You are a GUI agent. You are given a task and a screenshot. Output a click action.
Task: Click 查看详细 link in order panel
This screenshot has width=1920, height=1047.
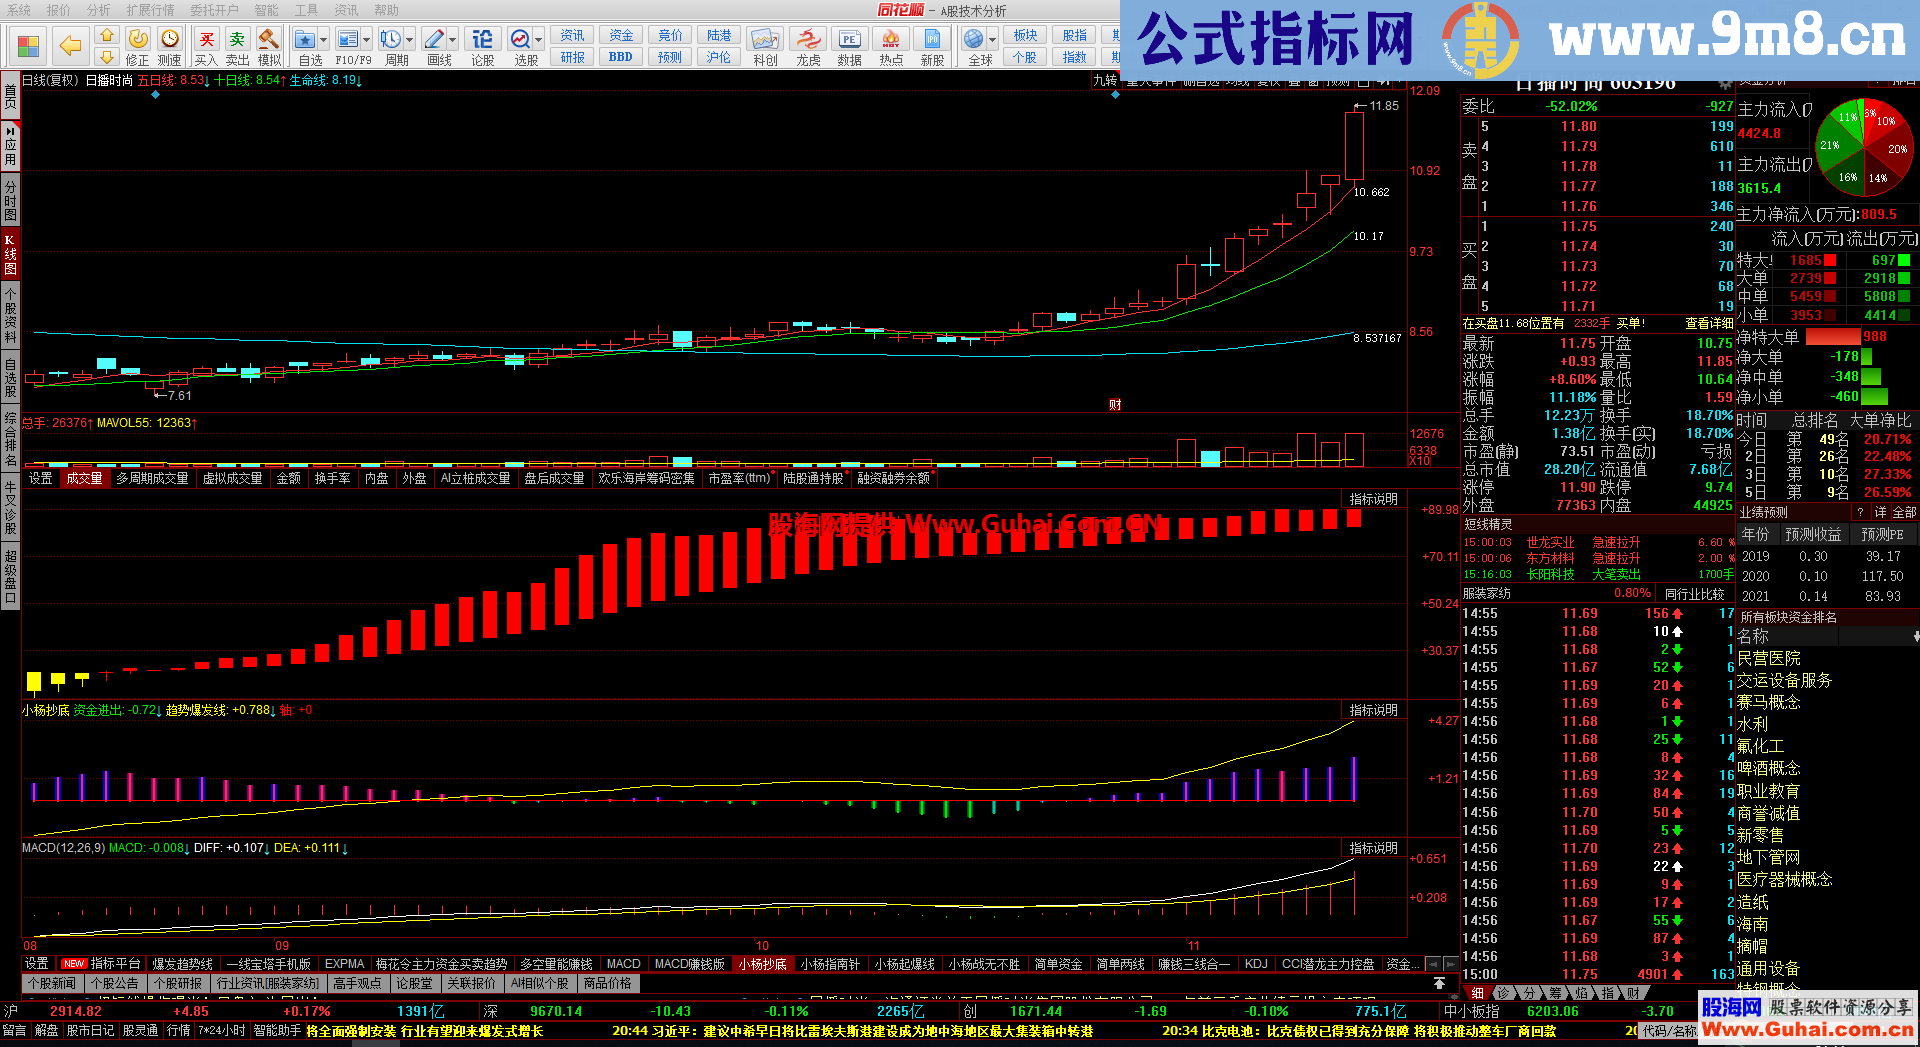pyautogui.click(x=1708, y=323)
